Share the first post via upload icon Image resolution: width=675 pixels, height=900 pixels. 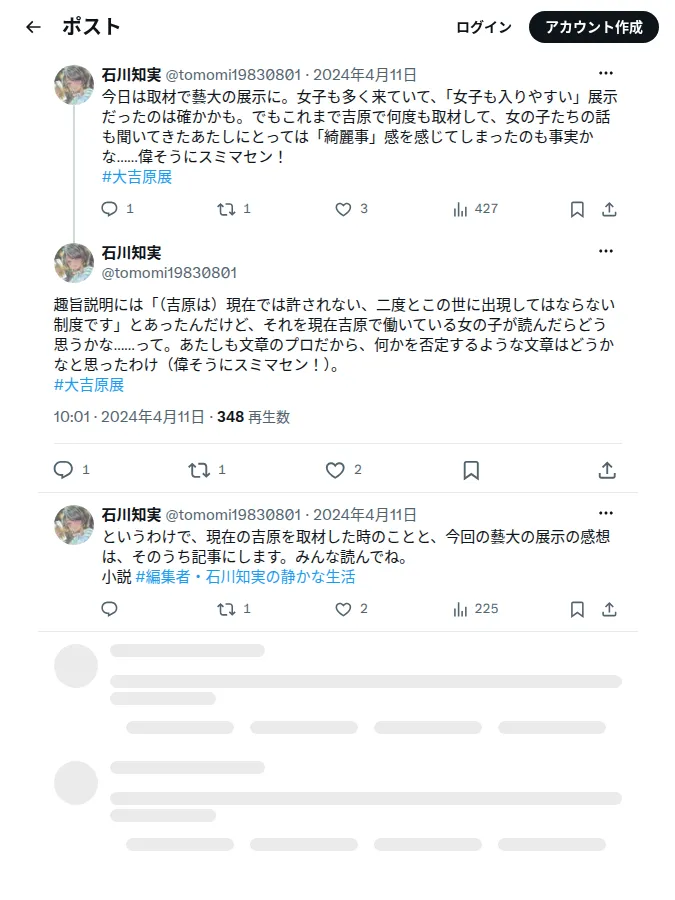click(x=610, y=209)
